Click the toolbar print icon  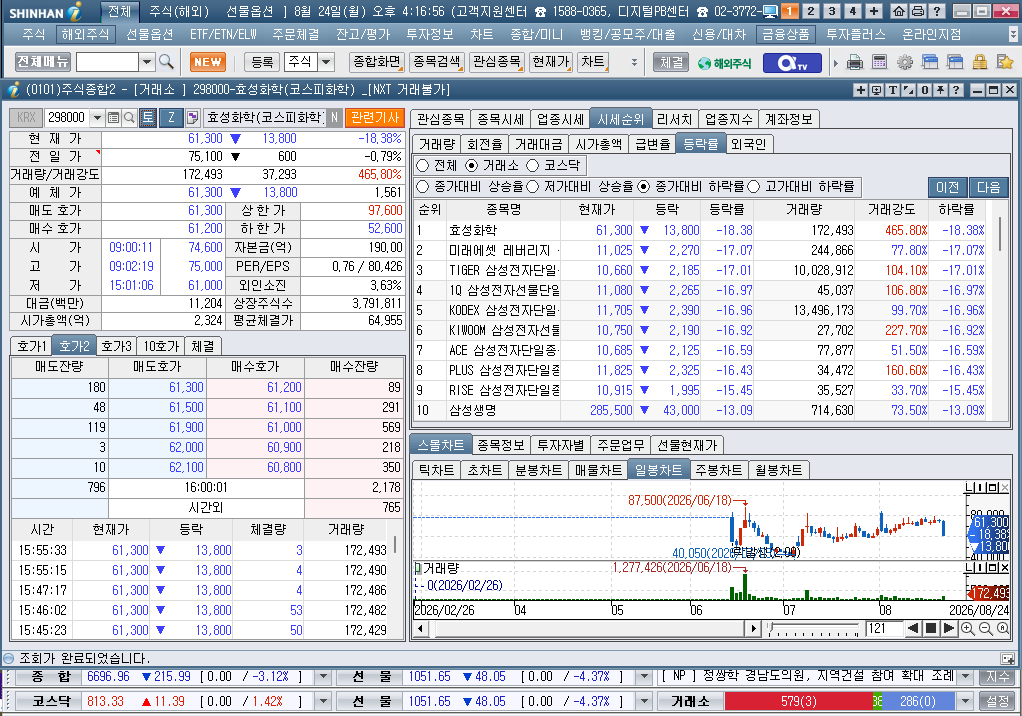[x=854, y=63]
